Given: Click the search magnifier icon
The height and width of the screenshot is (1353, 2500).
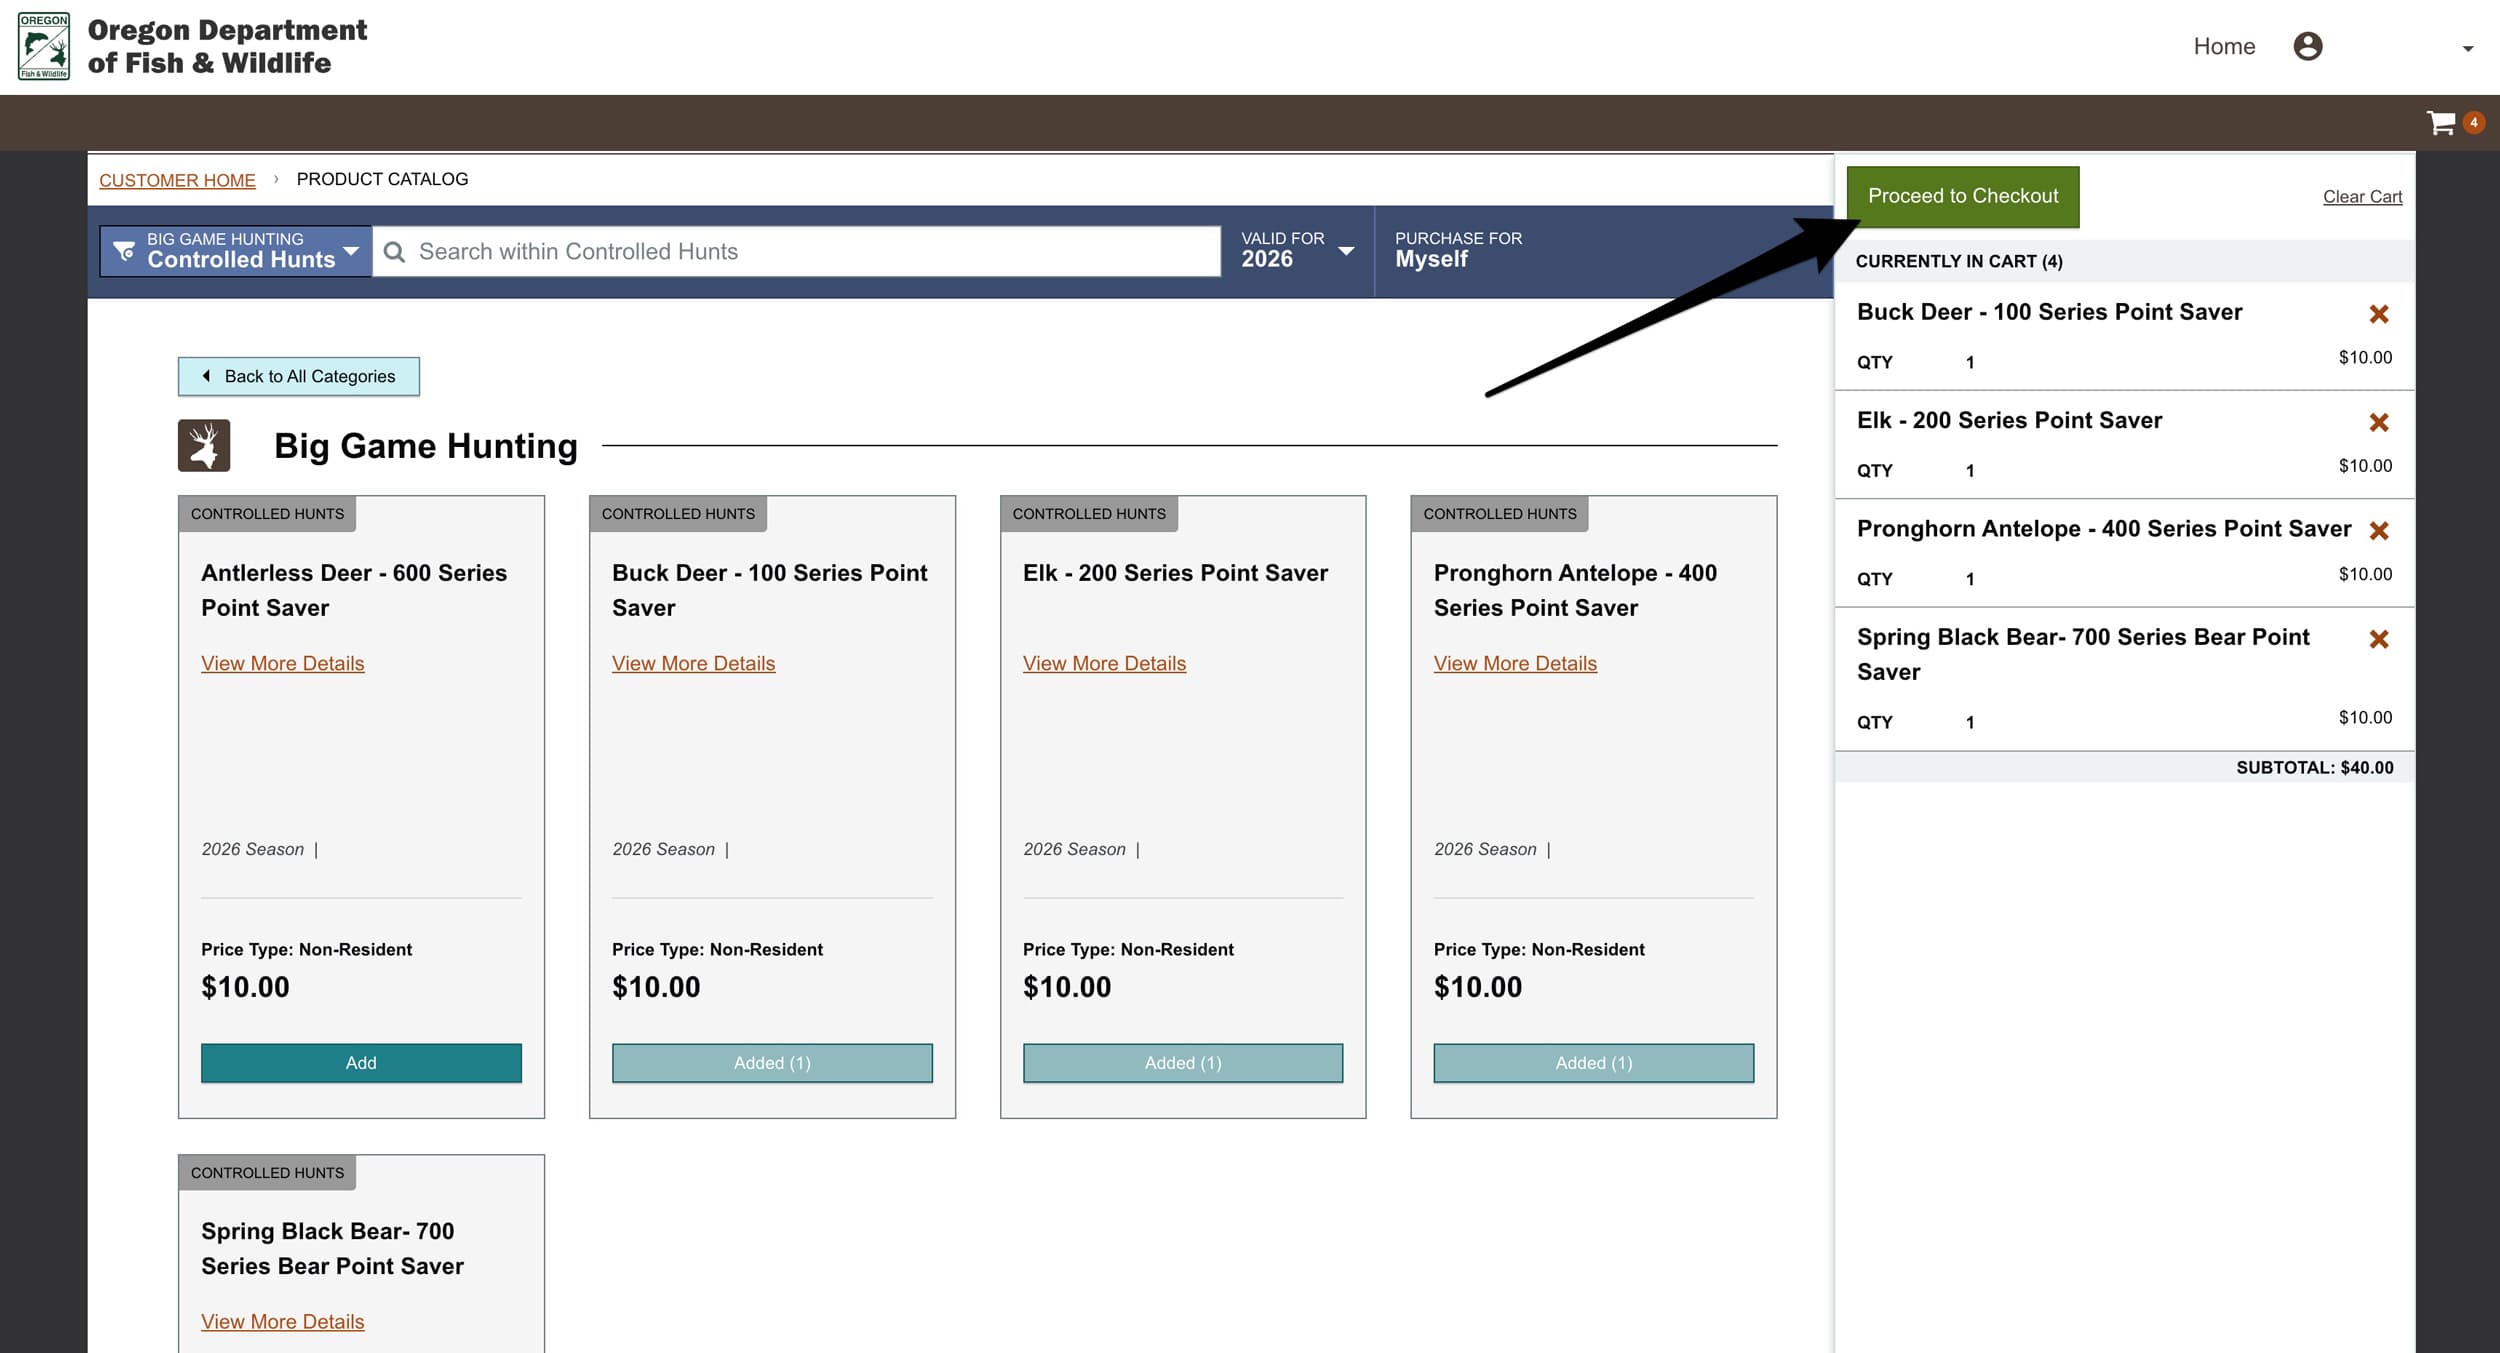Looking at the screenshot, I should (x=395, y=252).
